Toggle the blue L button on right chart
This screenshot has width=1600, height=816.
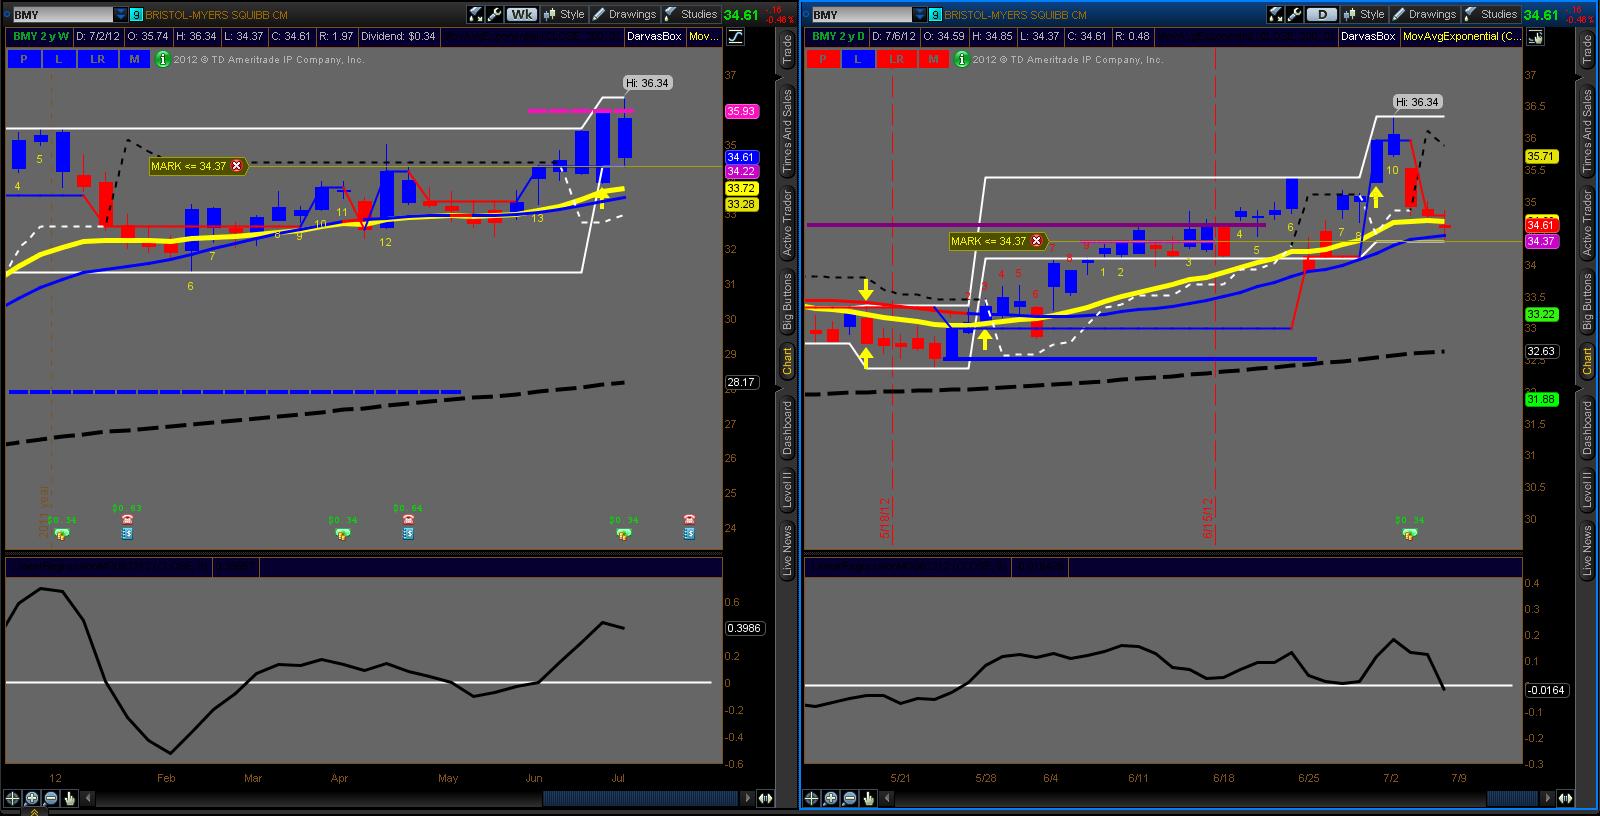[858, 59]
